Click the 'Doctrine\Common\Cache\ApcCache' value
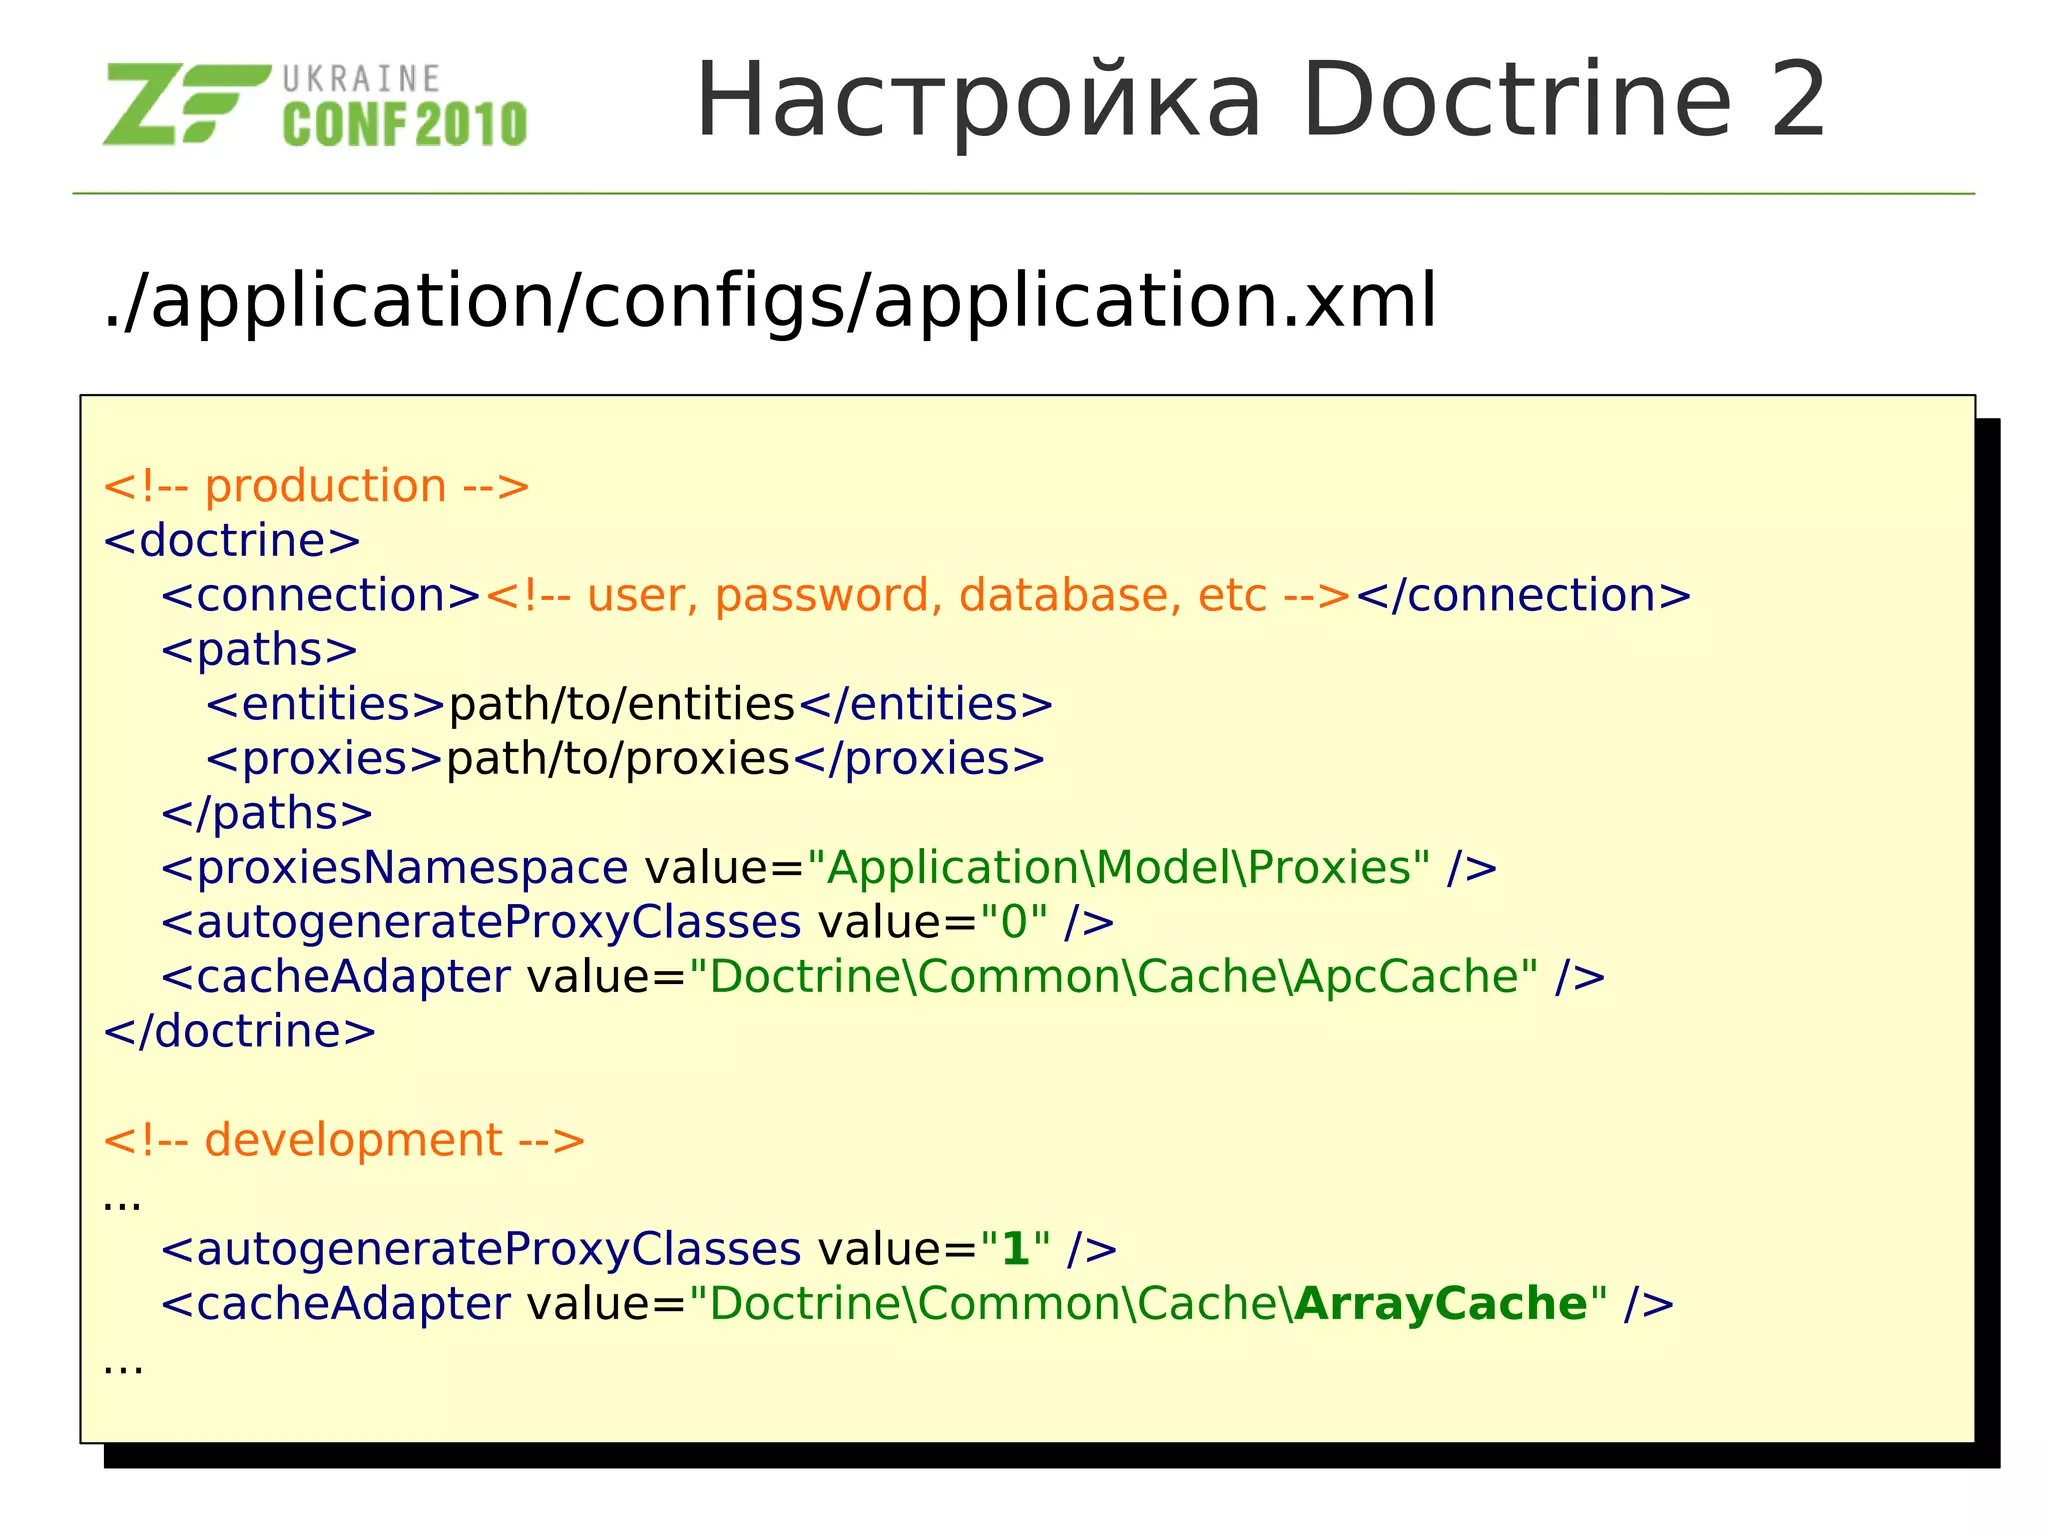This screenshot has height=1536, width=2048. (x=1114, y=977)
